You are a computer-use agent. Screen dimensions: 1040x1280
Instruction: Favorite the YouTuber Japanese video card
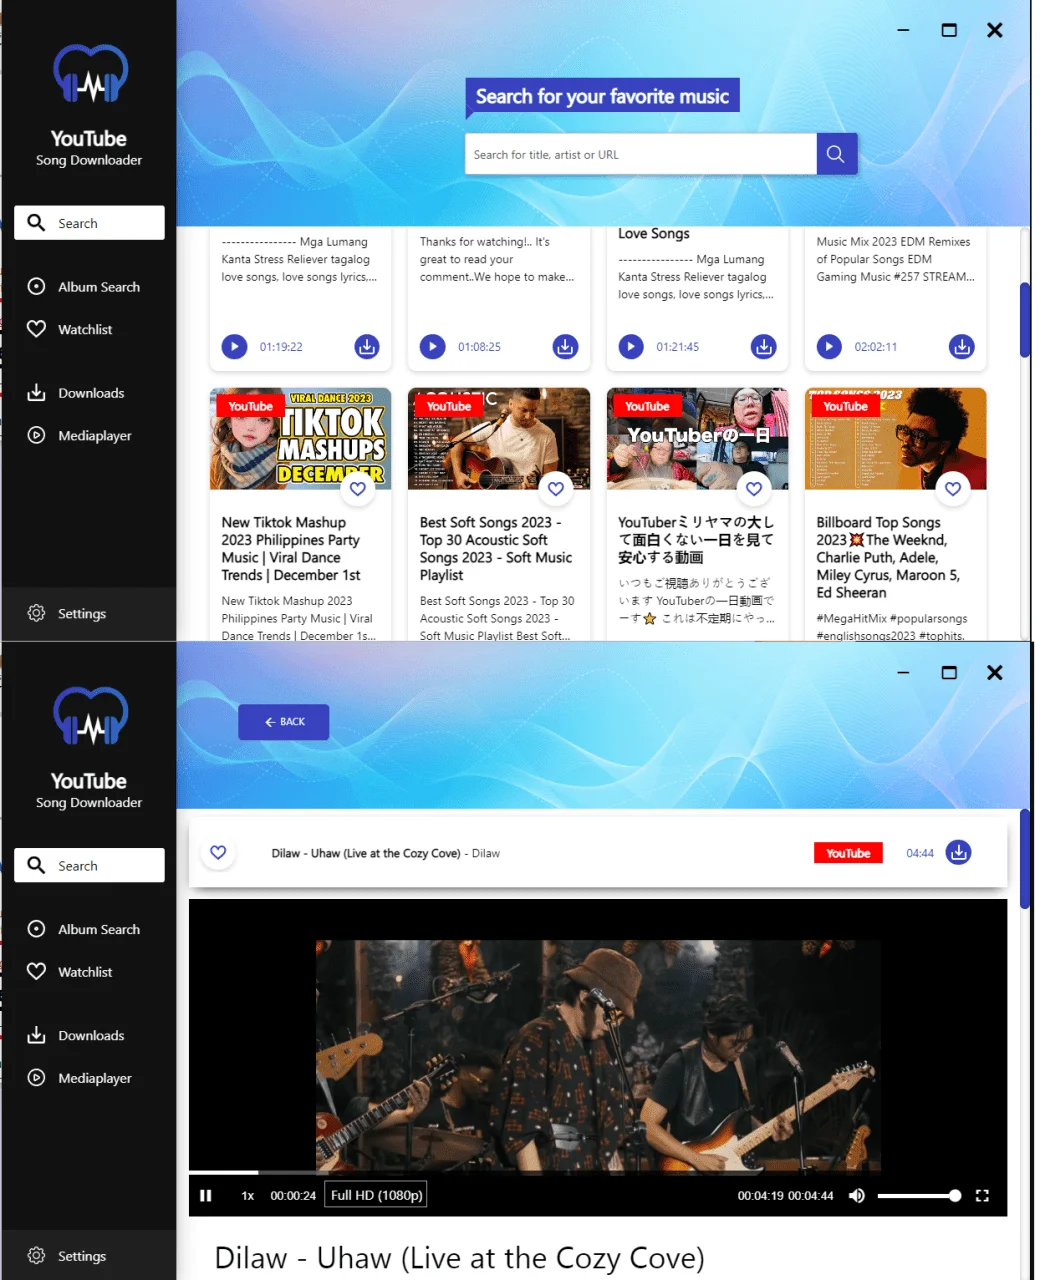point(754,489)
